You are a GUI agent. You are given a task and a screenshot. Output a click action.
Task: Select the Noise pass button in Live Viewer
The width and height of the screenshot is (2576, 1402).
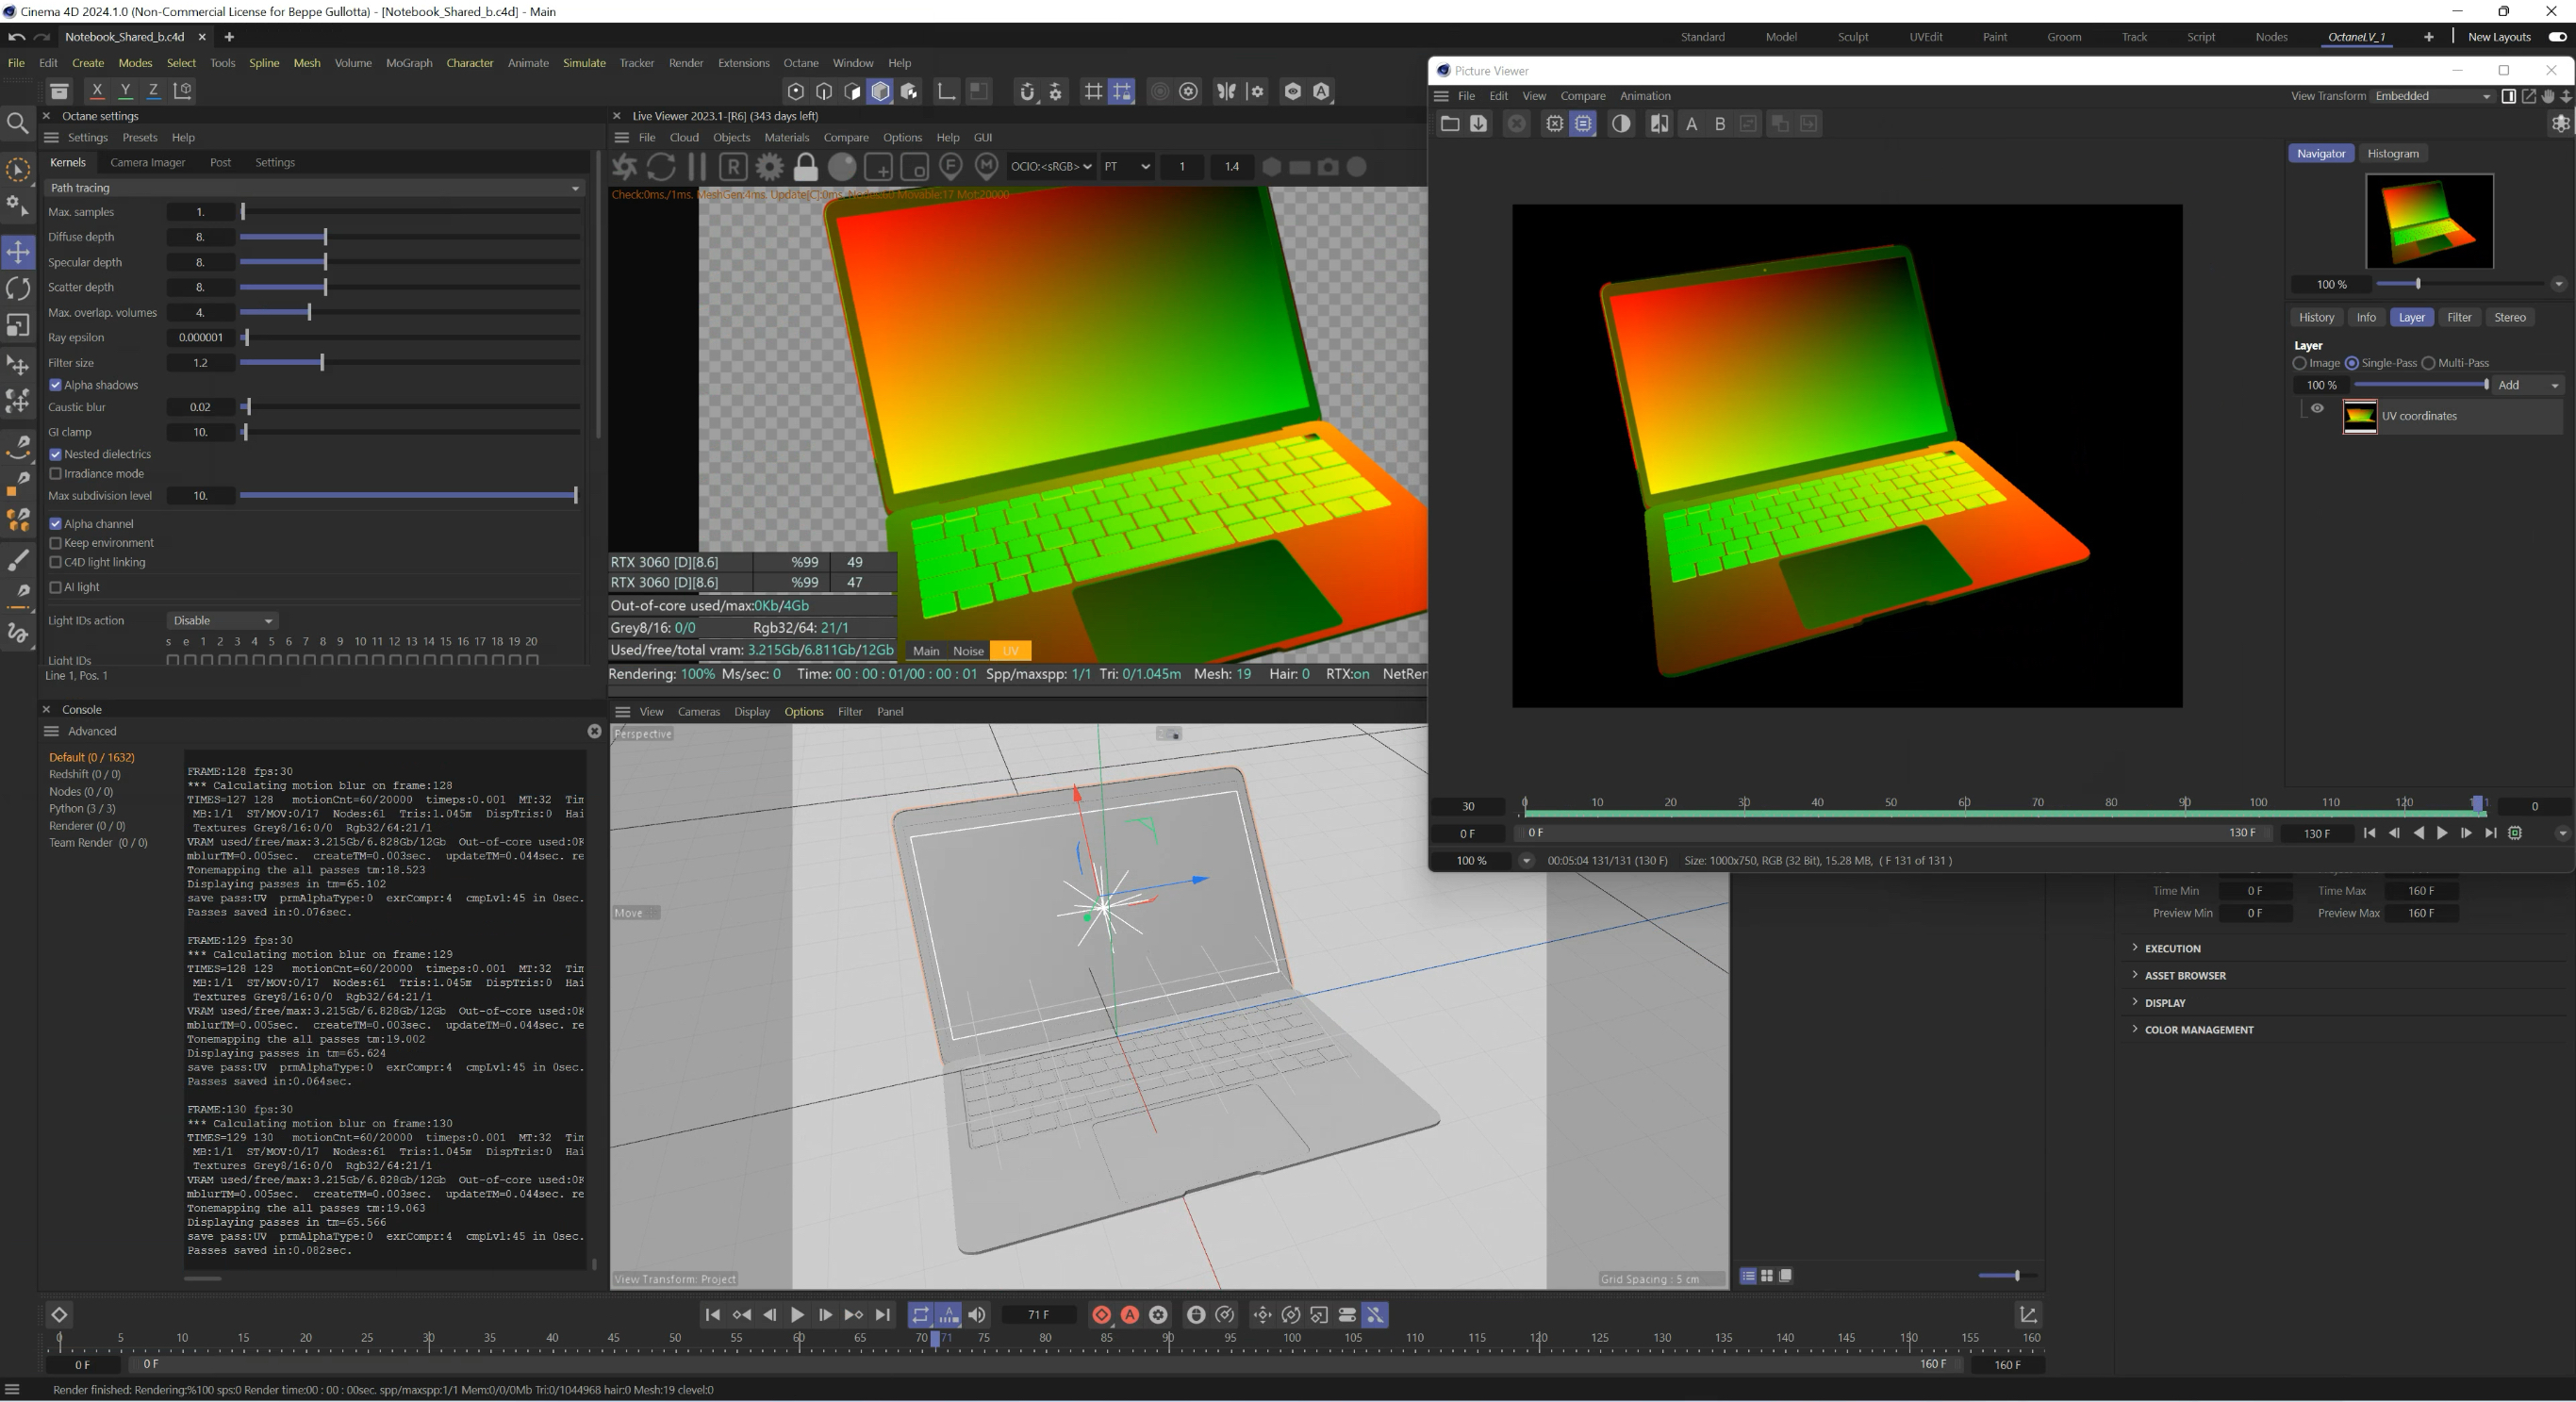(x=967, y=651)
